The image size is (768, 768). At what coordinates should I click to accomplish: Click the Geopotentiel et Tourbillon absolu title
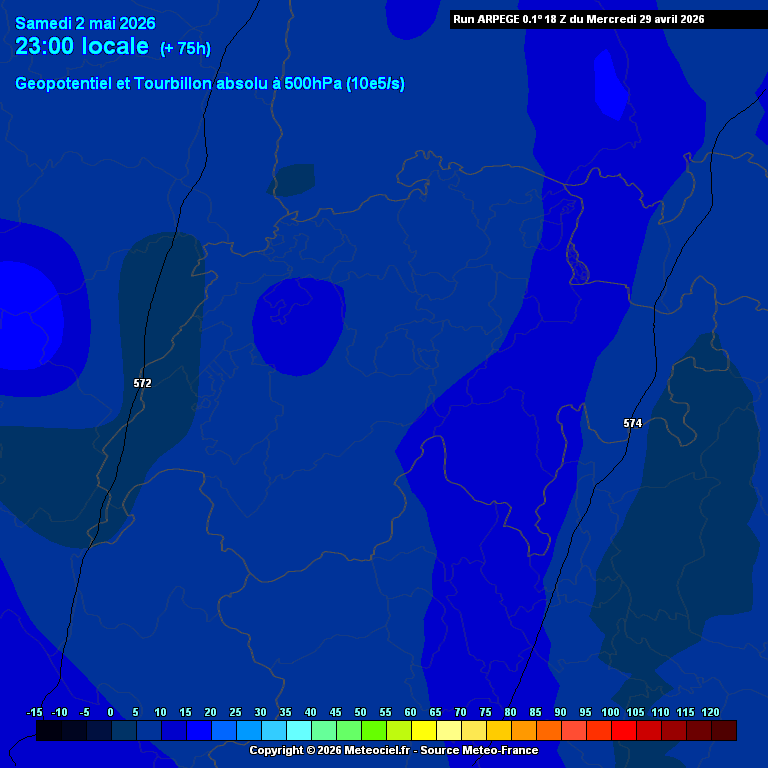(x=210, y=84)
